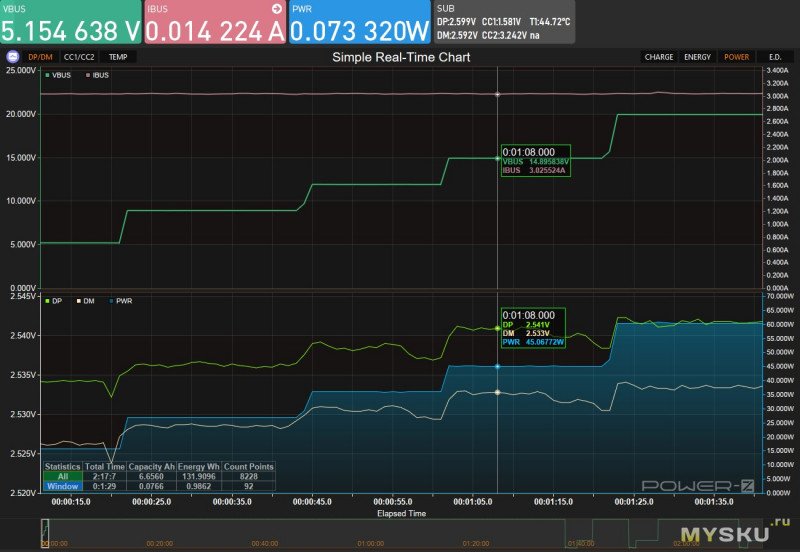This screenshot has width=800, height=552.
Task: Click the DM:2.592V reading in SUB panel
Action: pos(457,35)
